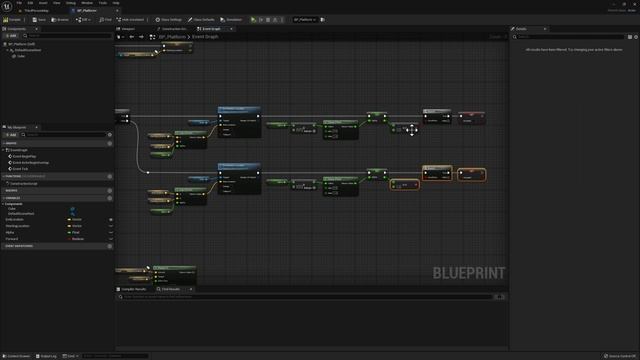Click the skip/step playback icon
The height and width of the screenshot is (360, 640).
(x=261, y=20)
